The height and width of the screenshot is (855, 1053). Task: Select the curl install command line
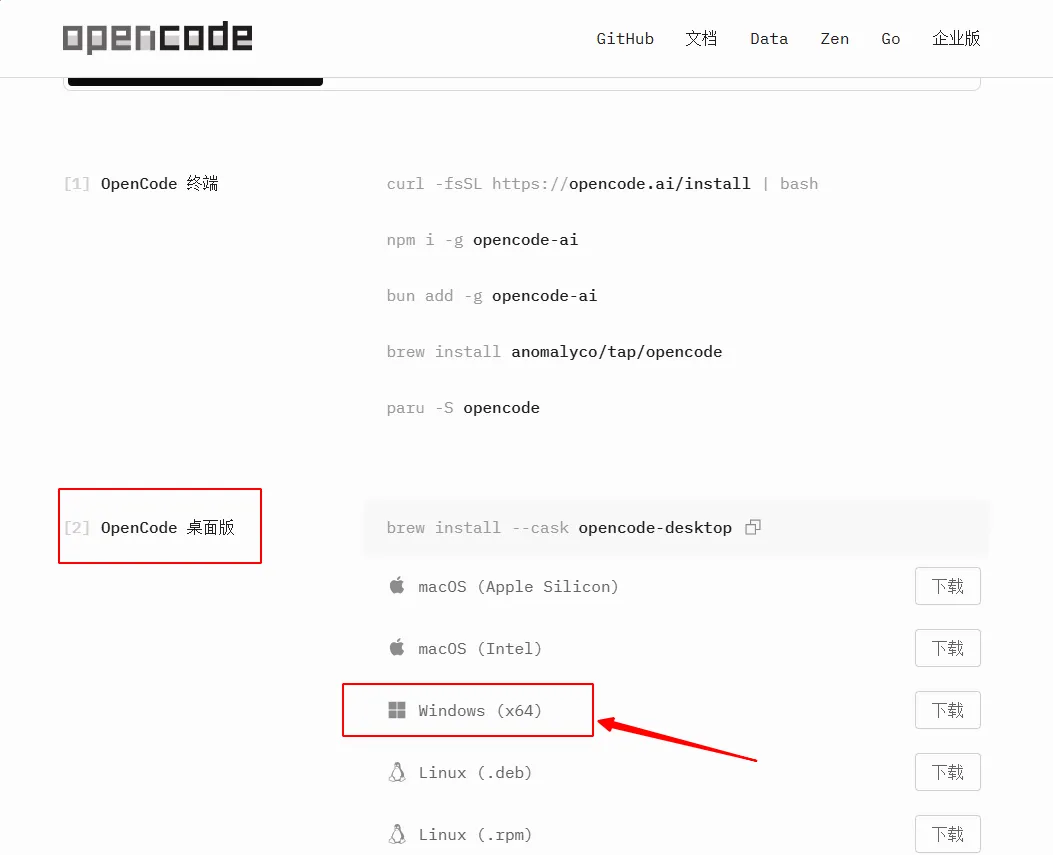(602, 184)
